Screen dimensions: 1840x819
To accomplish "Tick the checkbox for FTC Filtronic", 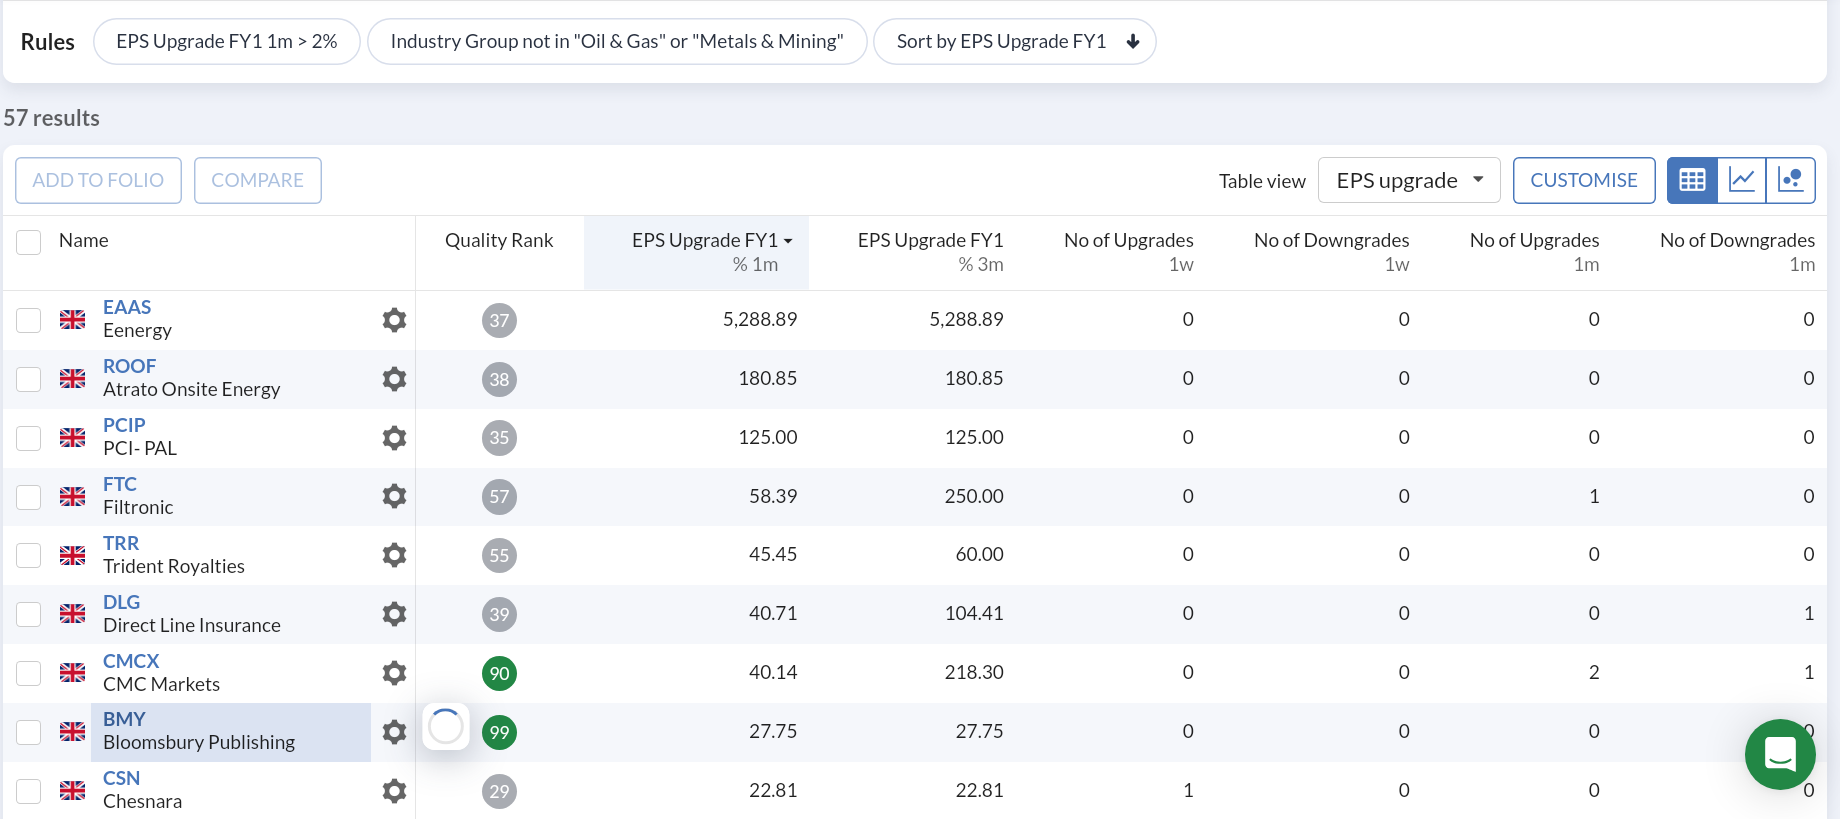I will click(x=29, y=497).
